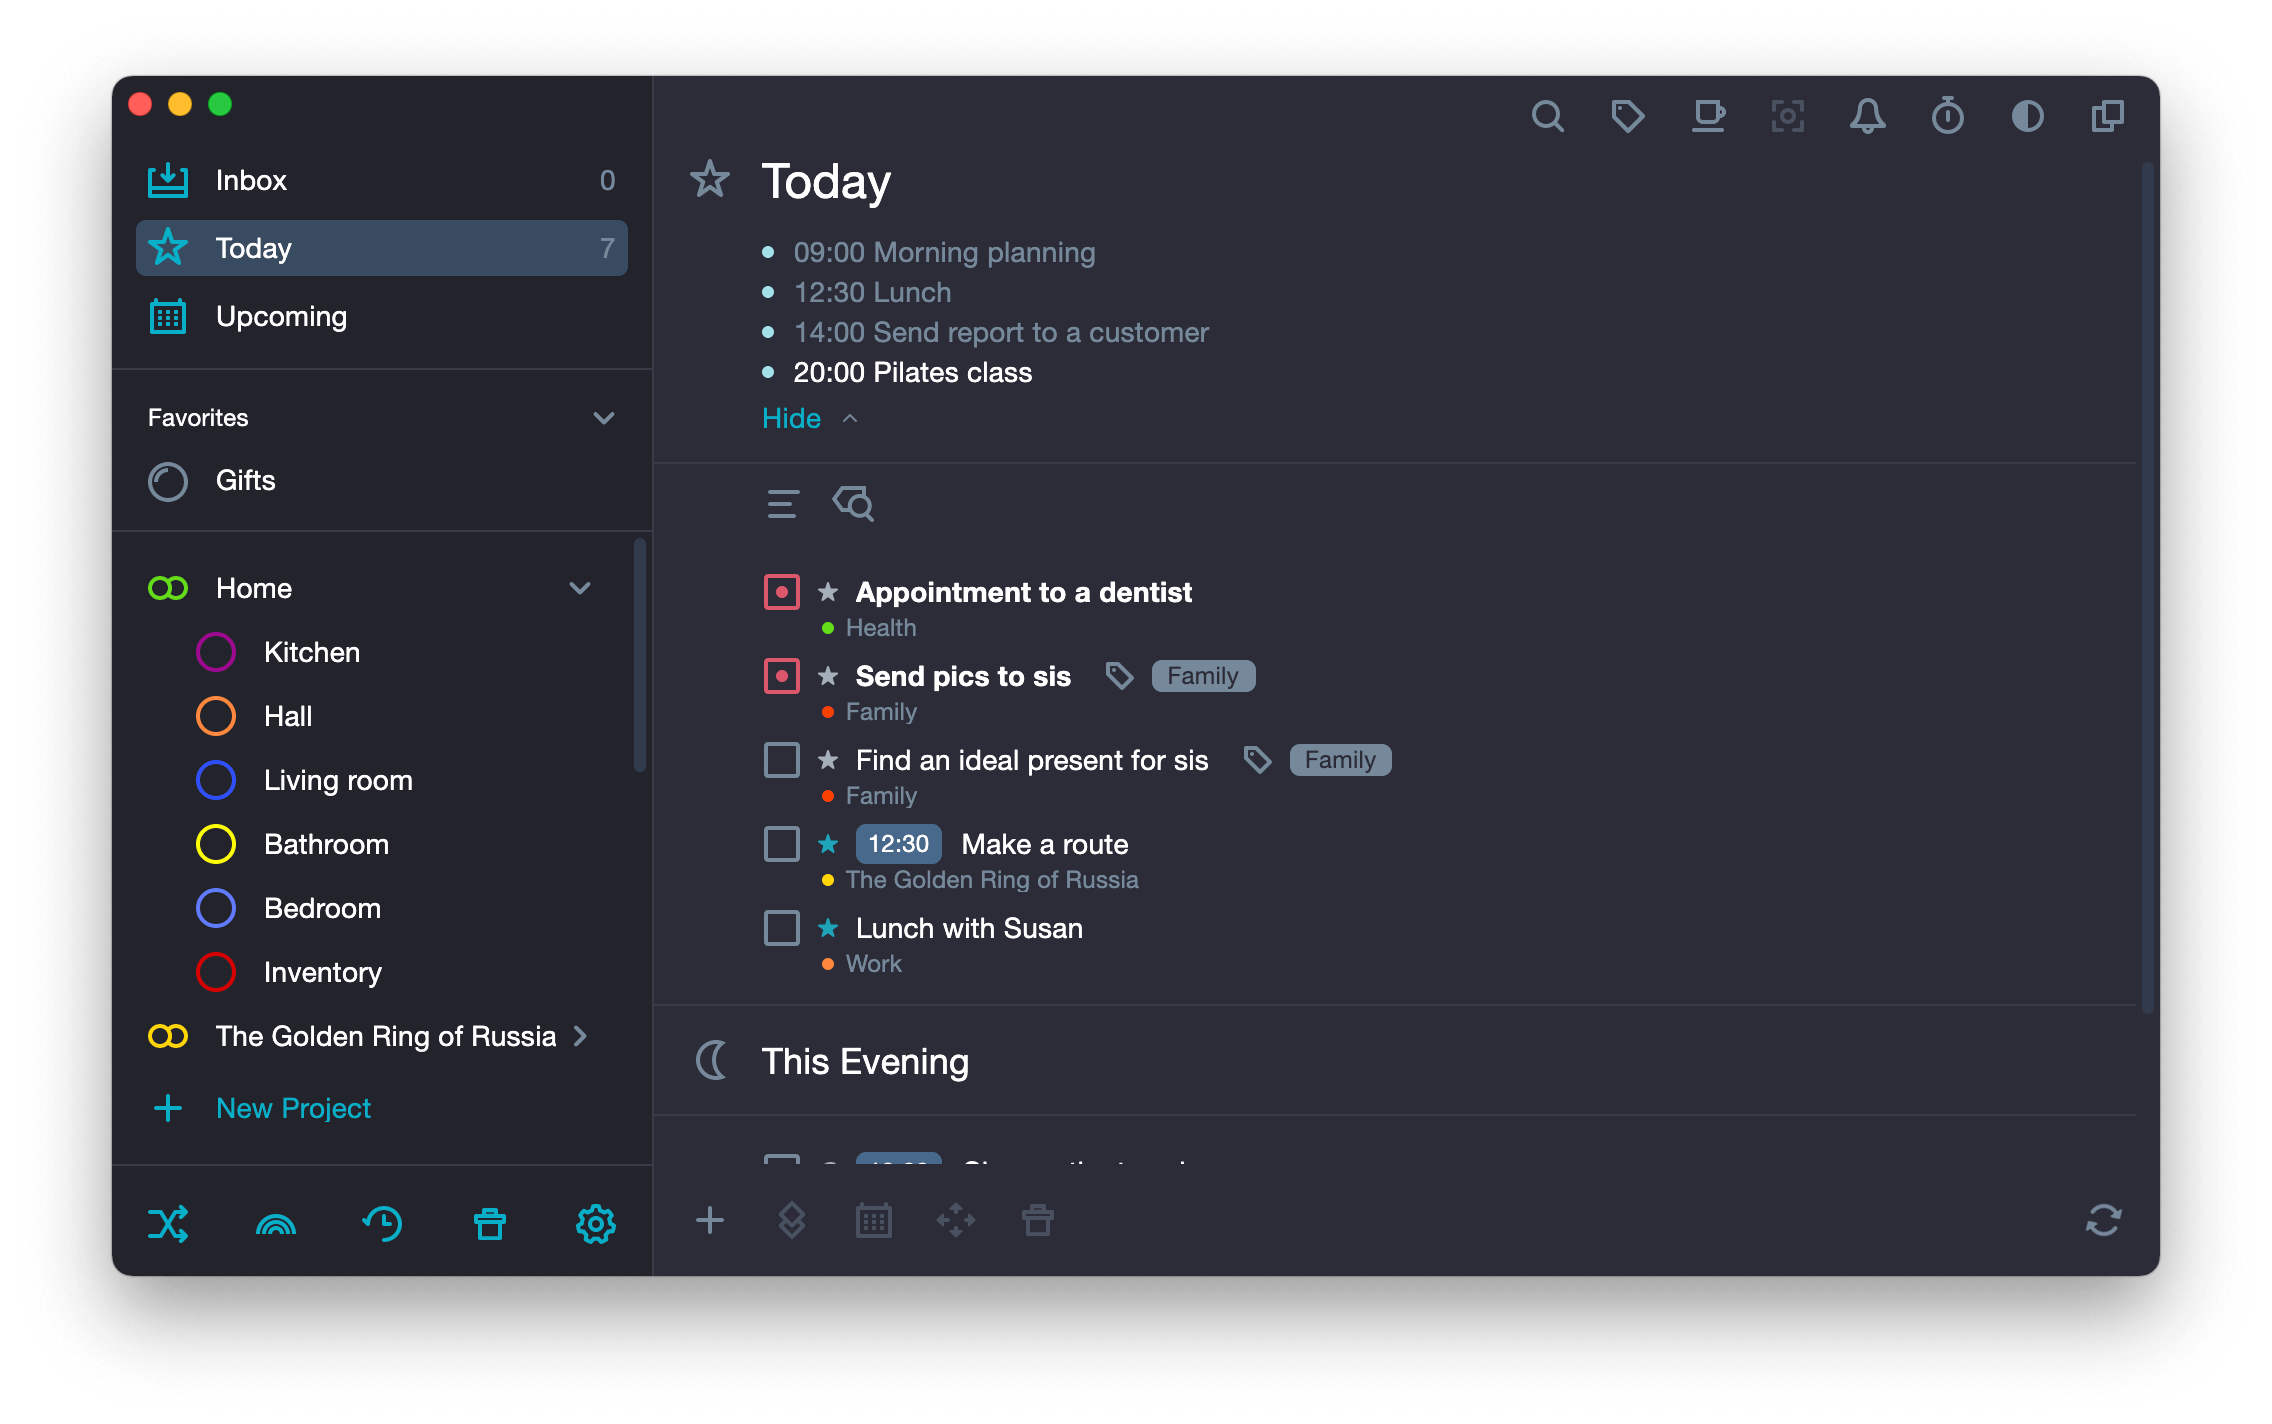This screenshot has width=2272, height=1424.
Task: Click the chevron beside the Hide link
Action: click(x=850, y=418)
